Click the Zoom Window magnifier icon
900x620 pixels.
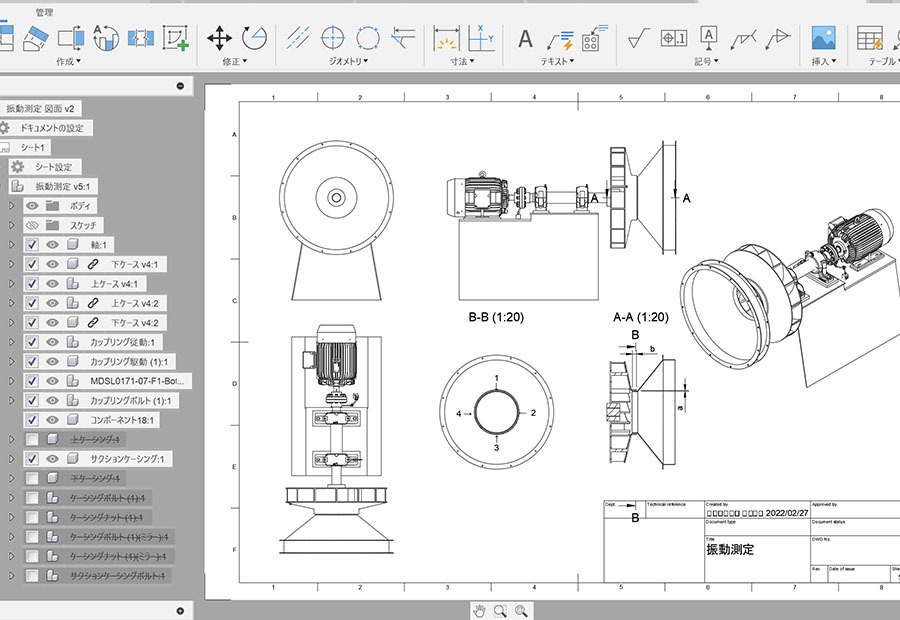tap(521, 610)
